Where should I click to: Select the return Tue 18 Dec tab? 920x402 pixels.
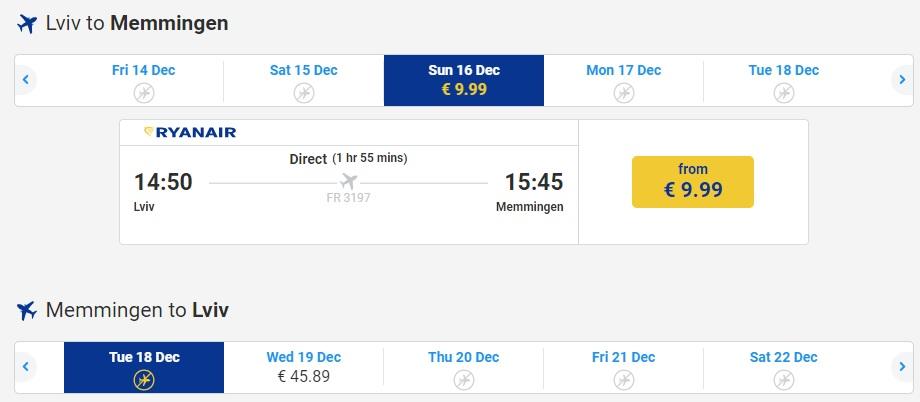(144, 367)
